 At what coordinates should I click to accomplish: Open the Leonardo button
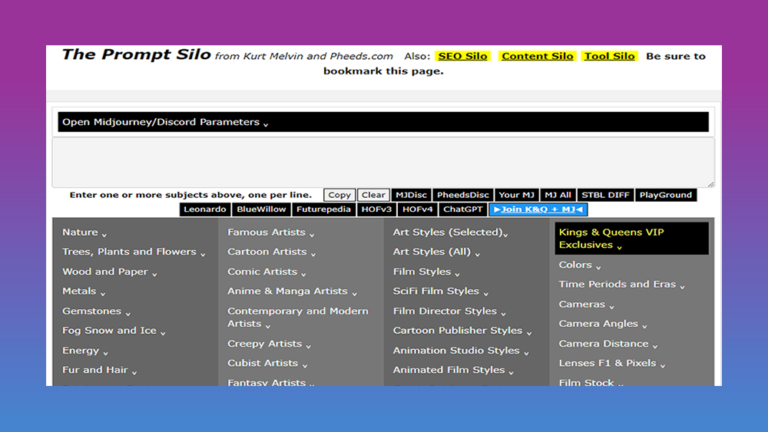205,210
